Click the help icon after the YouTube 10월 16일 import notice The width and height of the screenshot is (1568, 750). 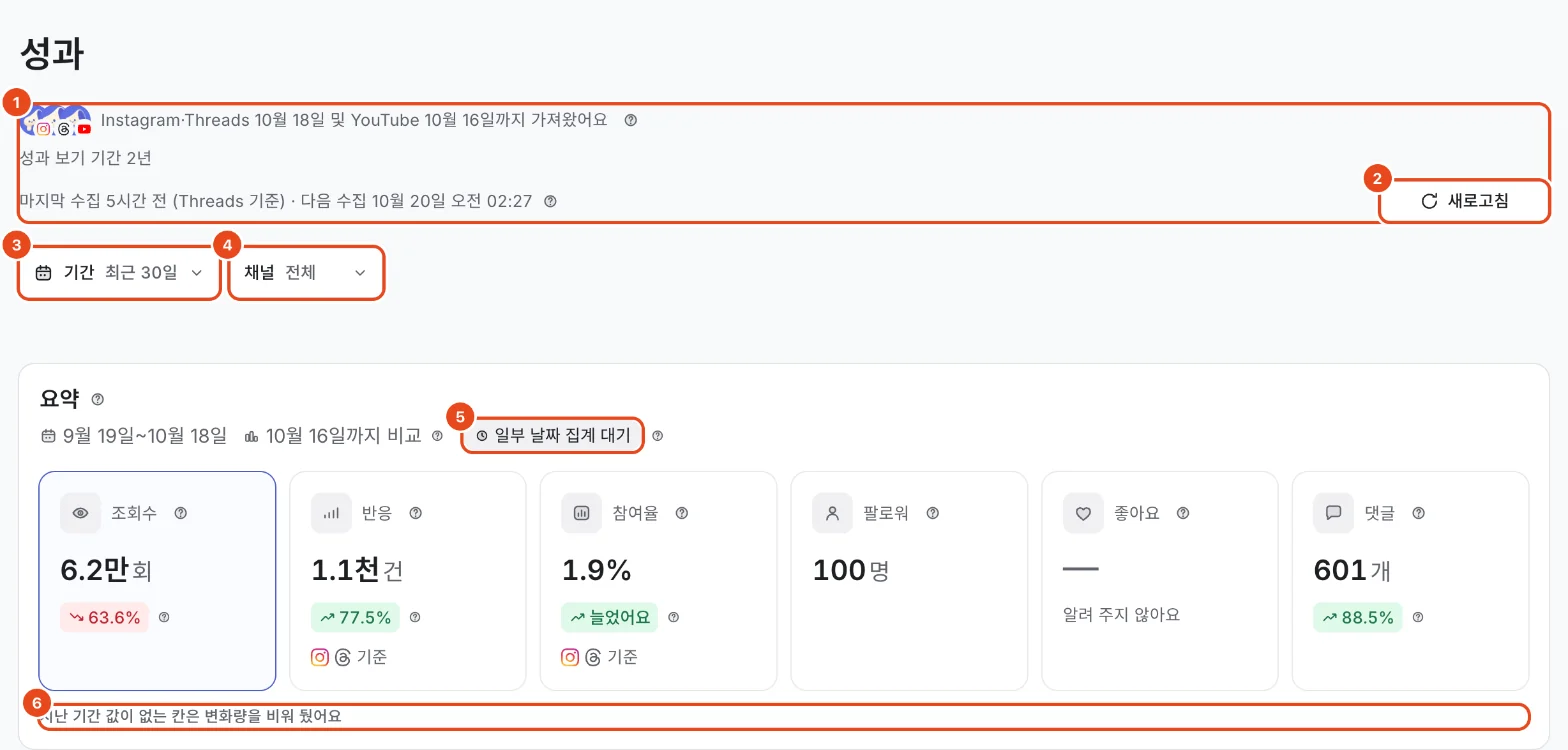[x=630, y=120]
